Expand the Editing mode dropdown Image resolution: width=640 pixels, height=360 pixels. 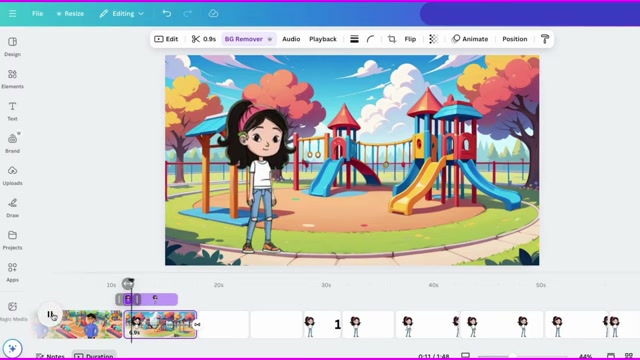pos(122,13)
